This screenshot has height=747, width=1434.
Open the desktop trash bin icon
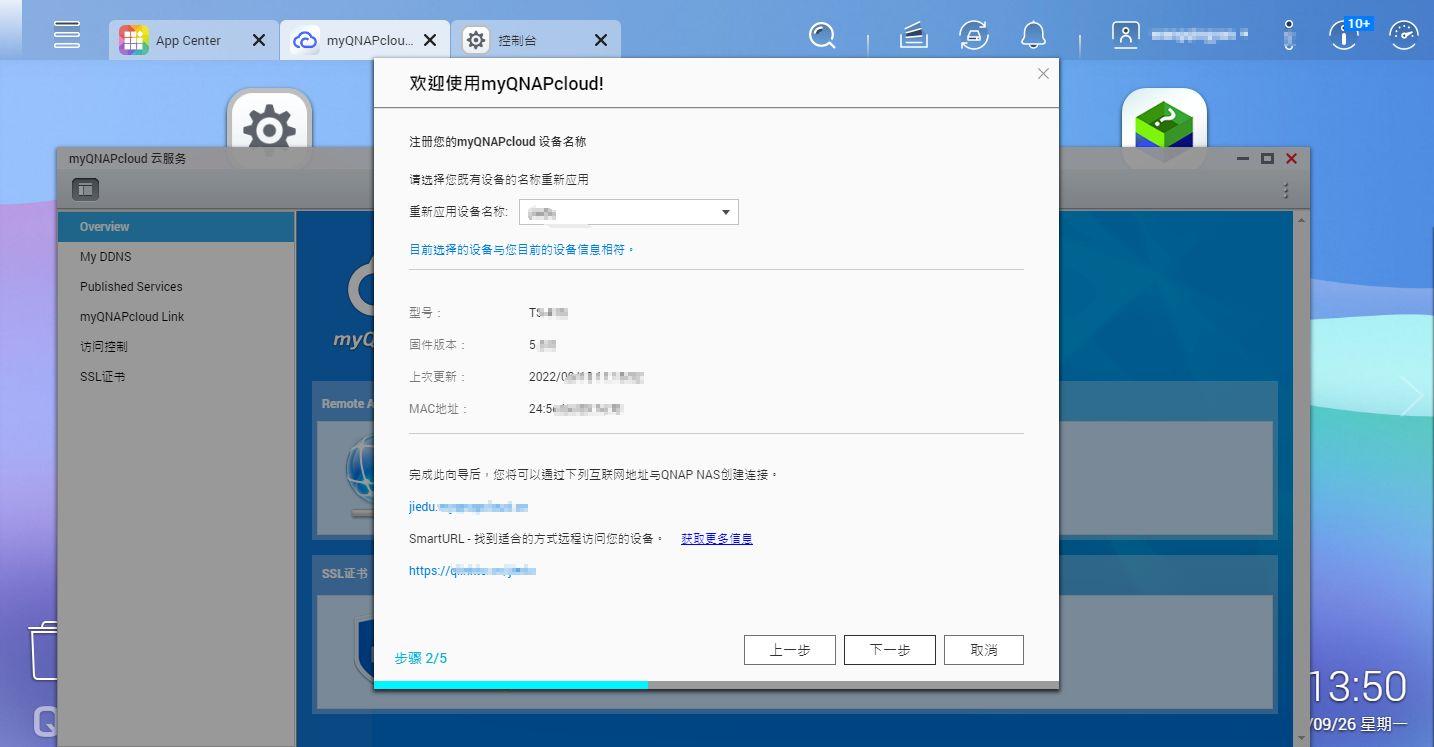click(x=42, y=650)
